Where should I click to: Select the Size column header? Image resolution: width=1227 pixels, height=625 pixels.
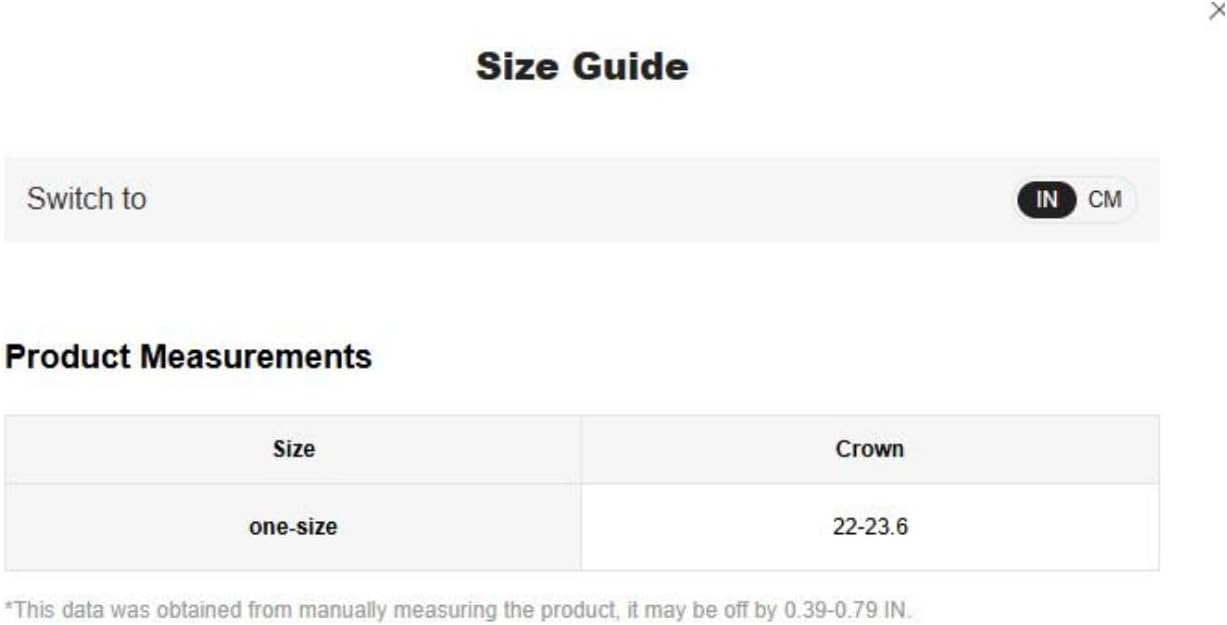point(293,449)
